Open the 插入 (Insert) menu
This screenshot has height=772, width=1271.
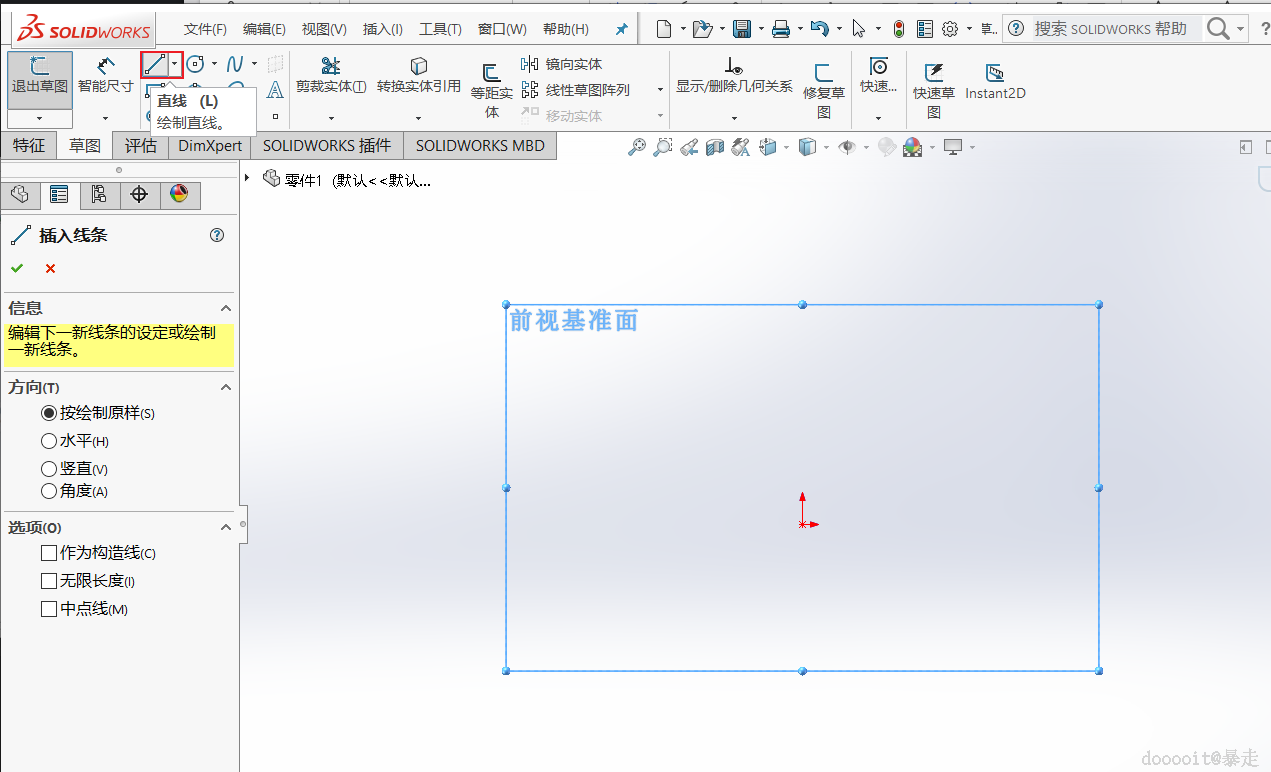click(382, 29)
